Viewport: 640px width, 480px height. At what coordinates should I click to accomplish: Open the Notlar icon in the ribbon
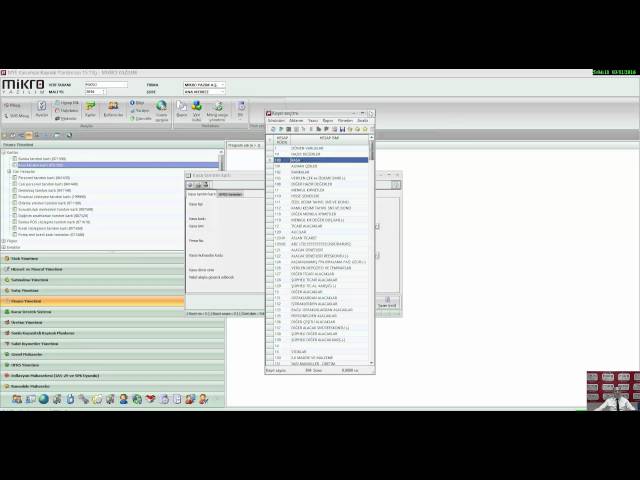(x=42, y=109)
